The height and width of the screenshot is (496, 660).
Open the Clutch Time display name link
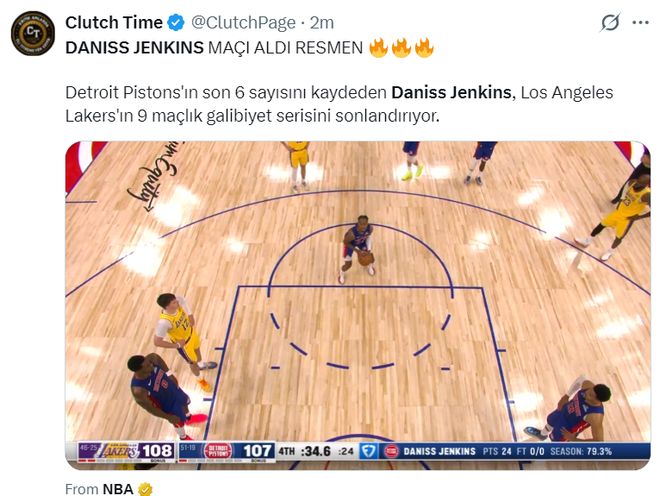tap(114, 23)
